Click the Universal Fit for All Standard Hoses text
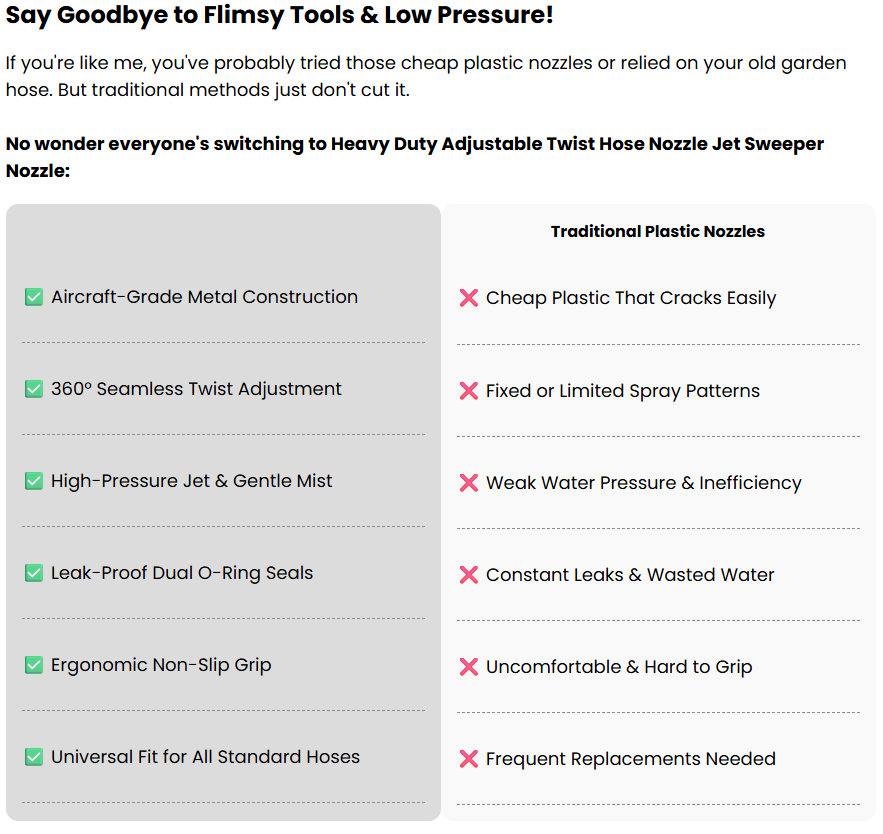This screenshot has height=834, width=883. [x=206, y=757]
